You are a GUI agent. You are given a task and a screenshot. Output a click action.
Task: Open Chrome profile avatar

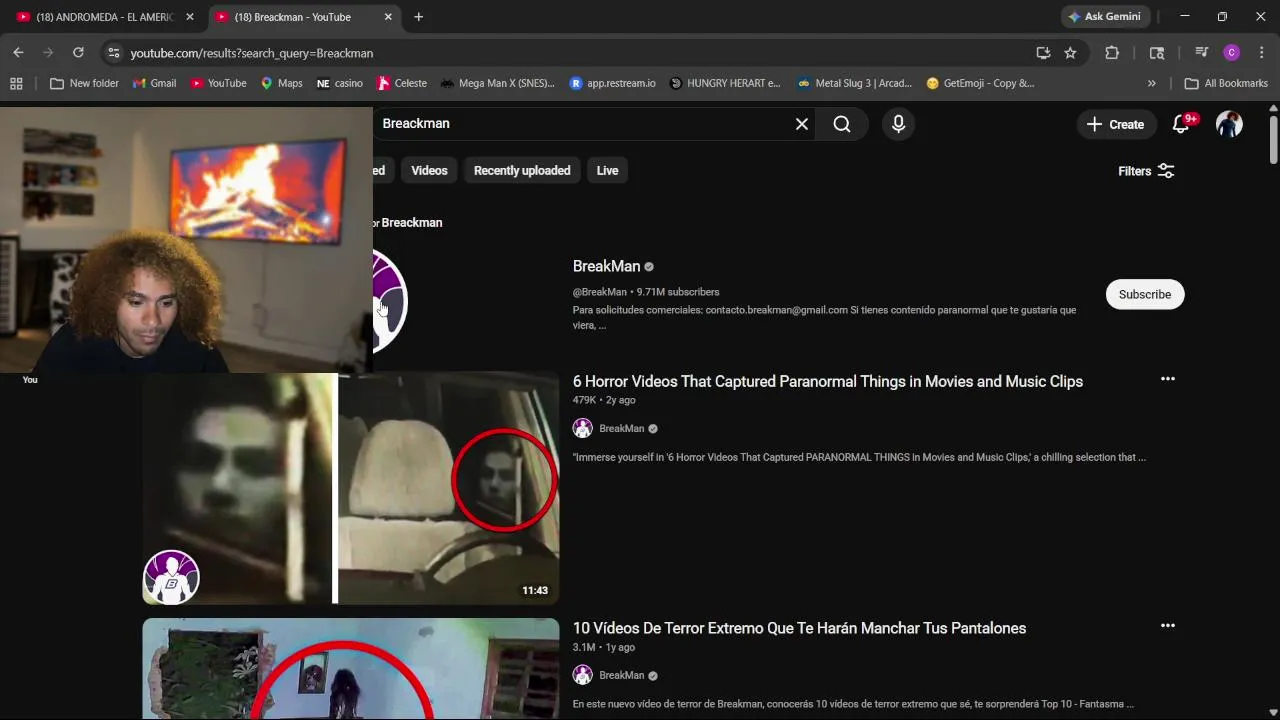click(x=1232, y=53)
